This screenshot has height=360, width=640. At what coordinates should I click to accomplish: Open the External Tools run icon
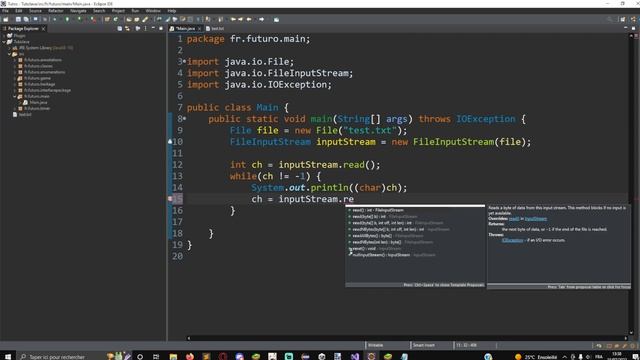[93, 19]
